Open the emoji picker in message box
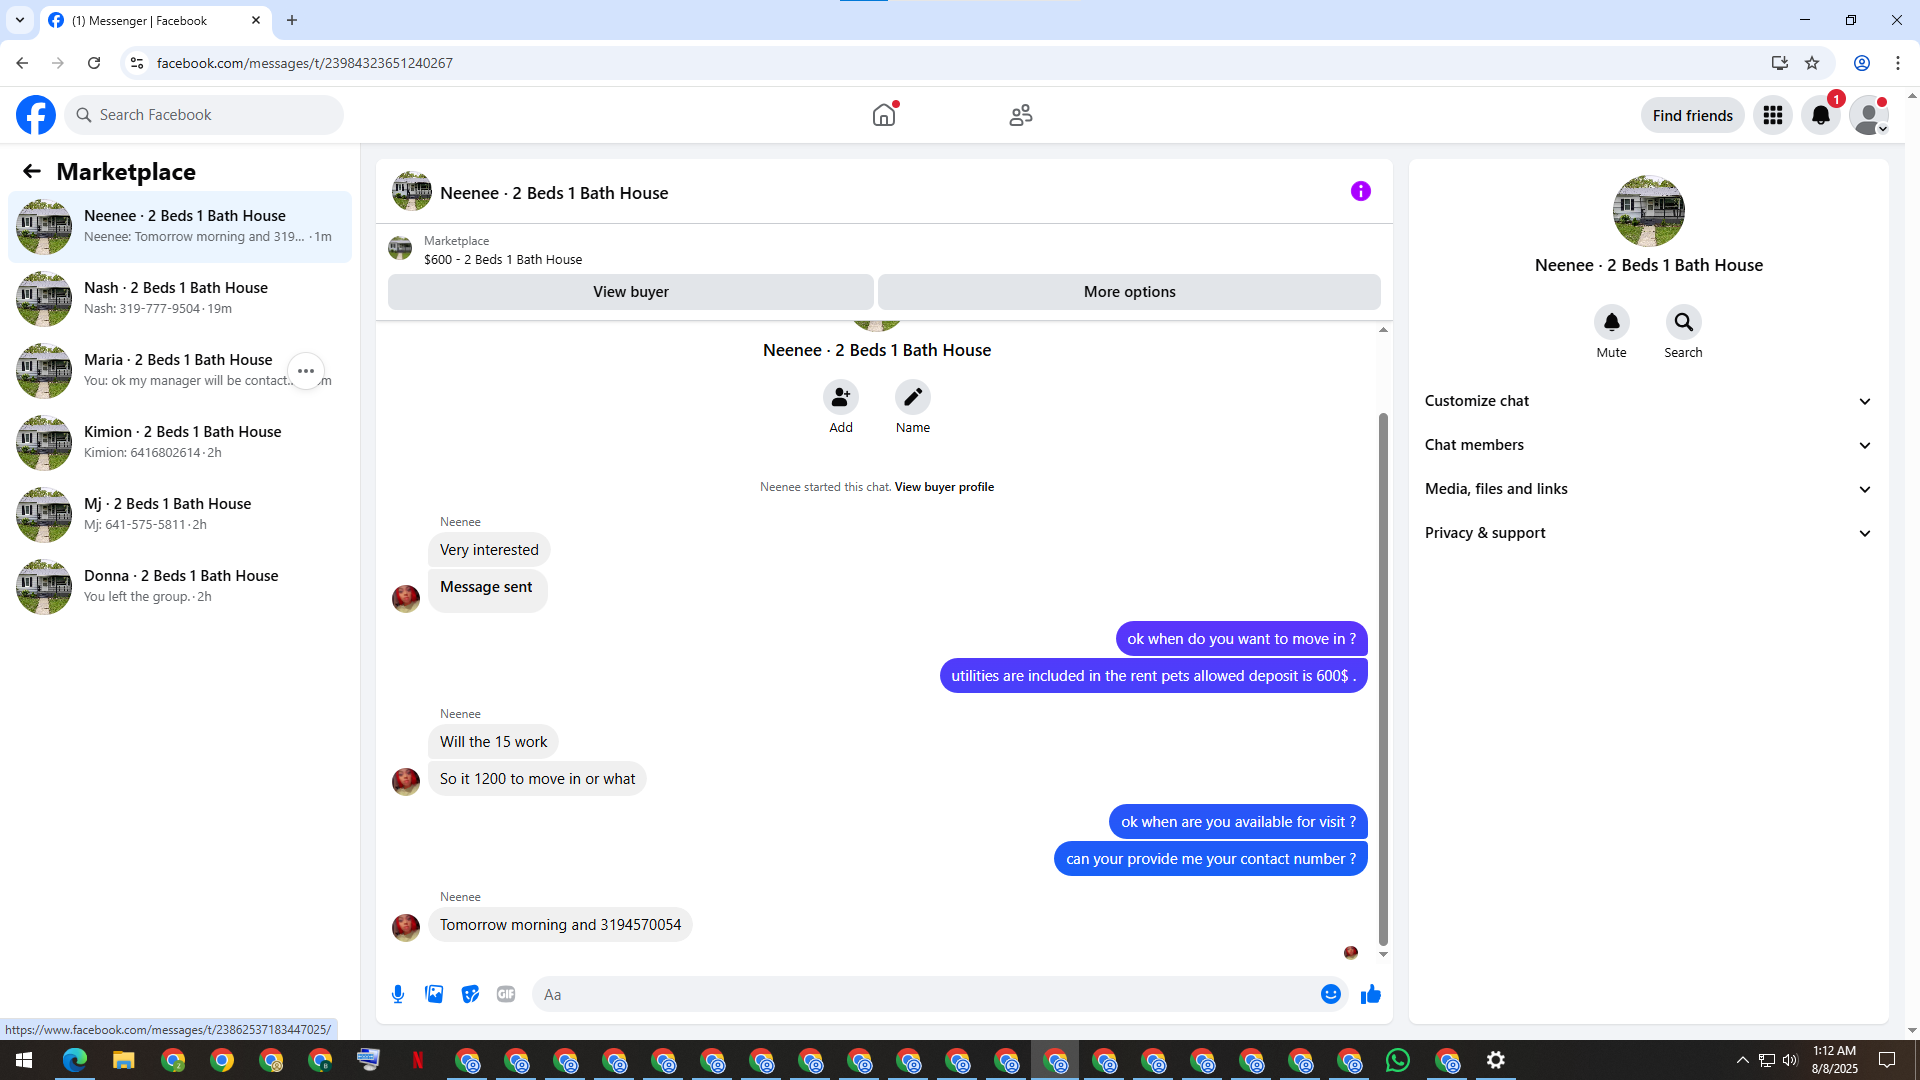Image resolution: width=1920 pixels, height=1080 pixels. 1330,994
